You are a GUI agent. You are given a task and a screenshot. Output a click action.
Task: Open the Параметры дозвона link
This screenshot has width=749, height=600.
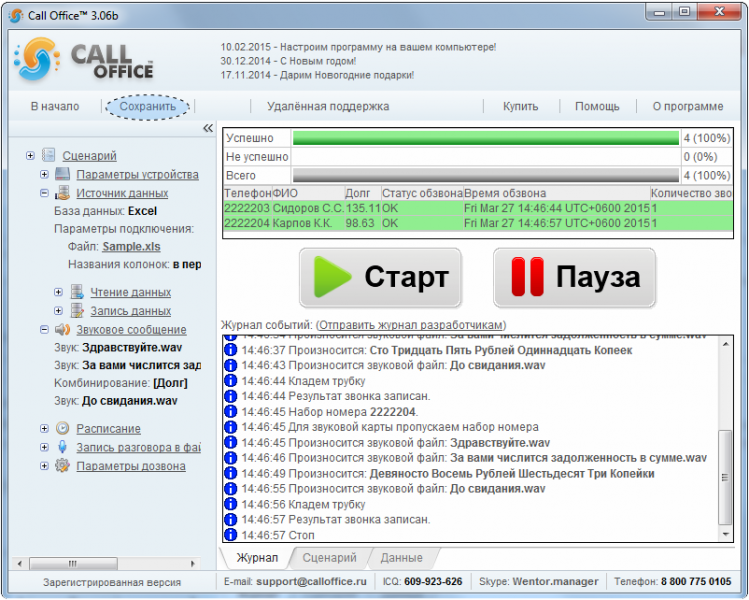pyautogui.click(x=131, y=466)
